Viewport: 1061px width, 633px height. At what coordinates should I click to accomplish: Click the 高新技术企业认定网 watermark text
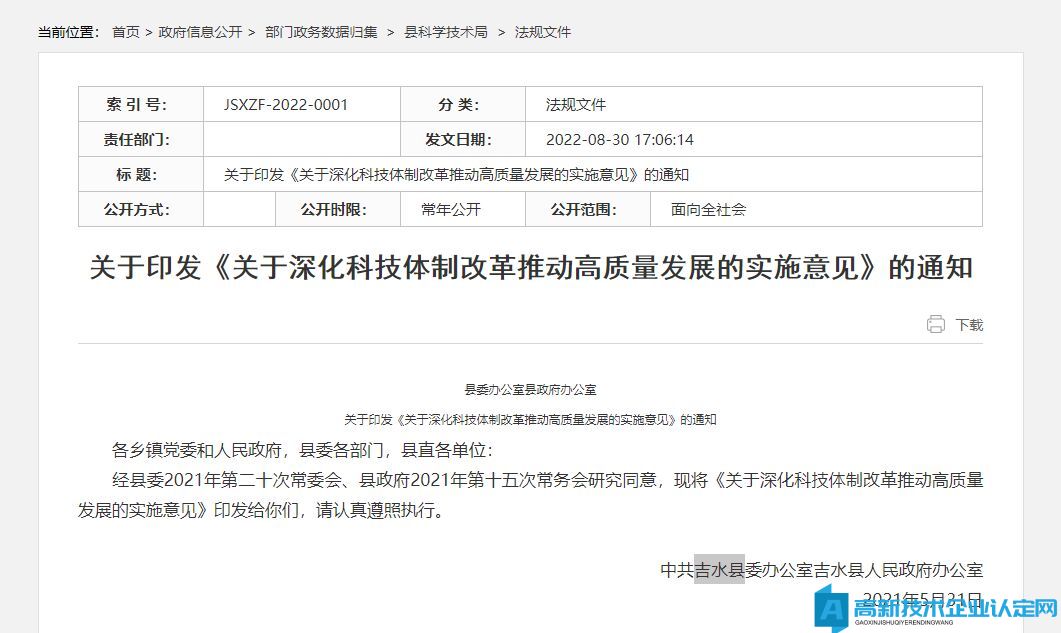tap(953, 608)
